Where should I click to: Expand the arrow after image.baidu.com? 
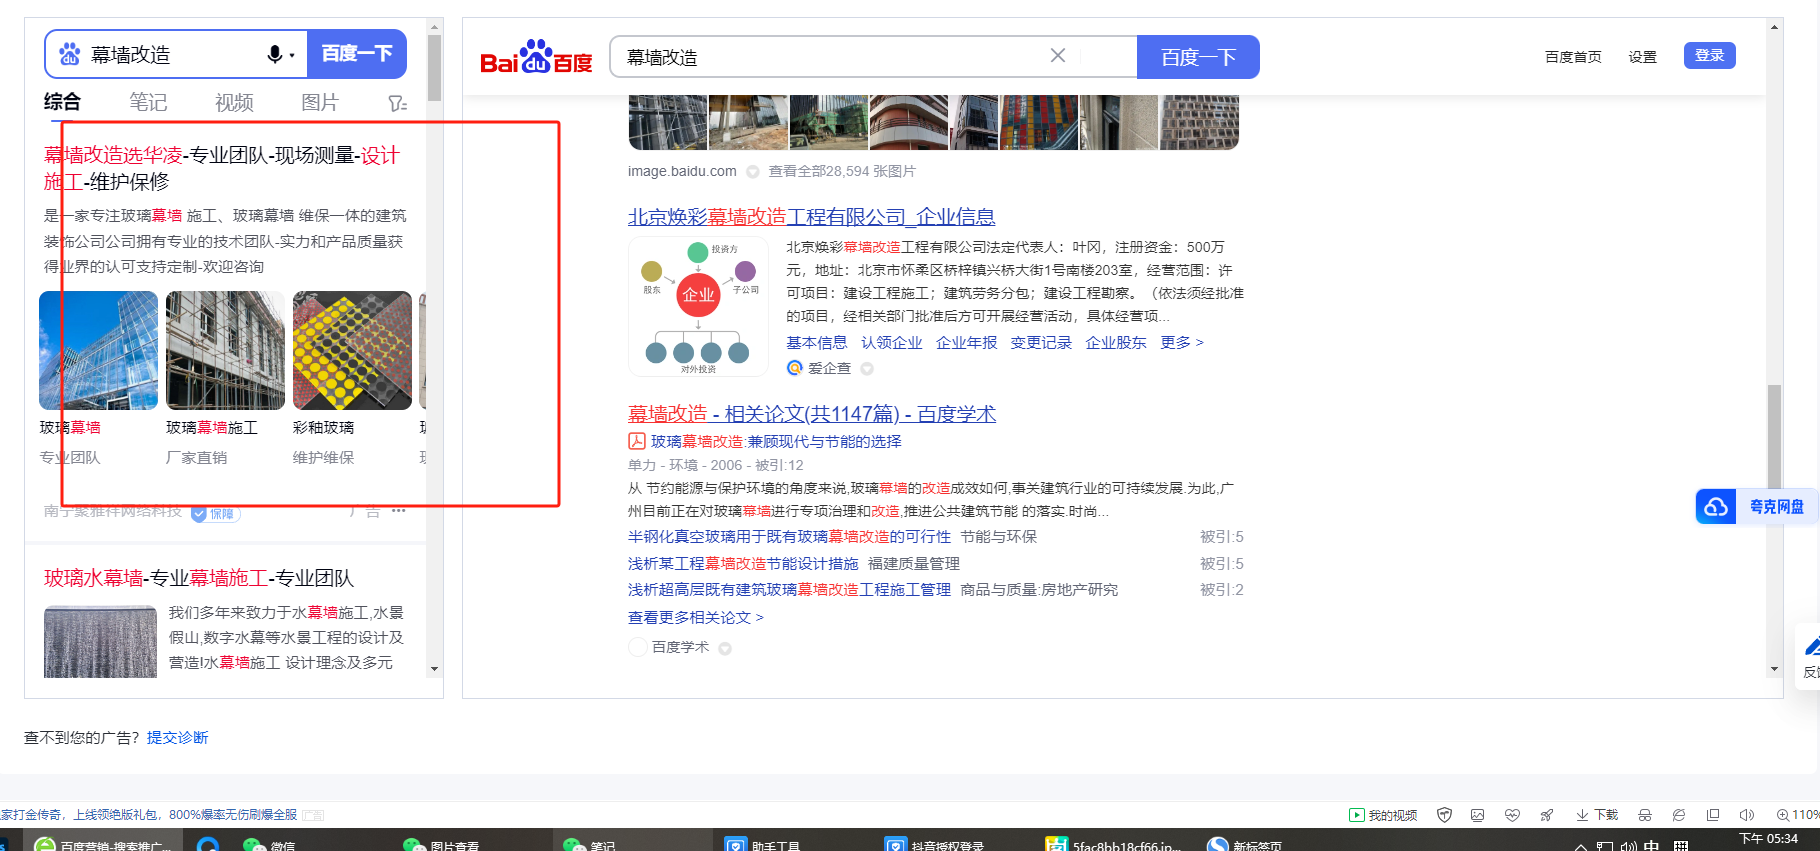pos(753,172)
